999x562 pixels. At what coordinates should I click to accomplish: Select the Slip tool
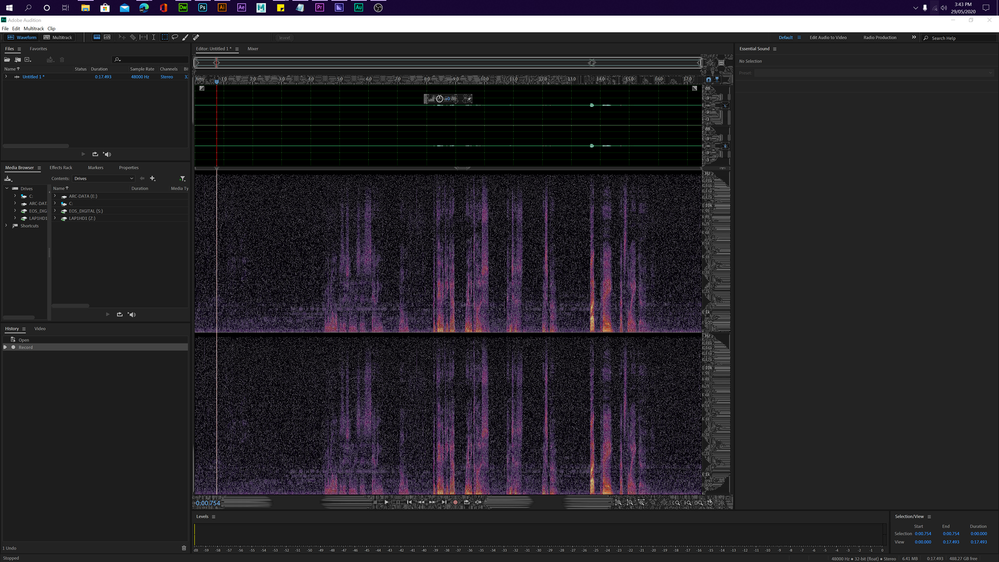143,38
